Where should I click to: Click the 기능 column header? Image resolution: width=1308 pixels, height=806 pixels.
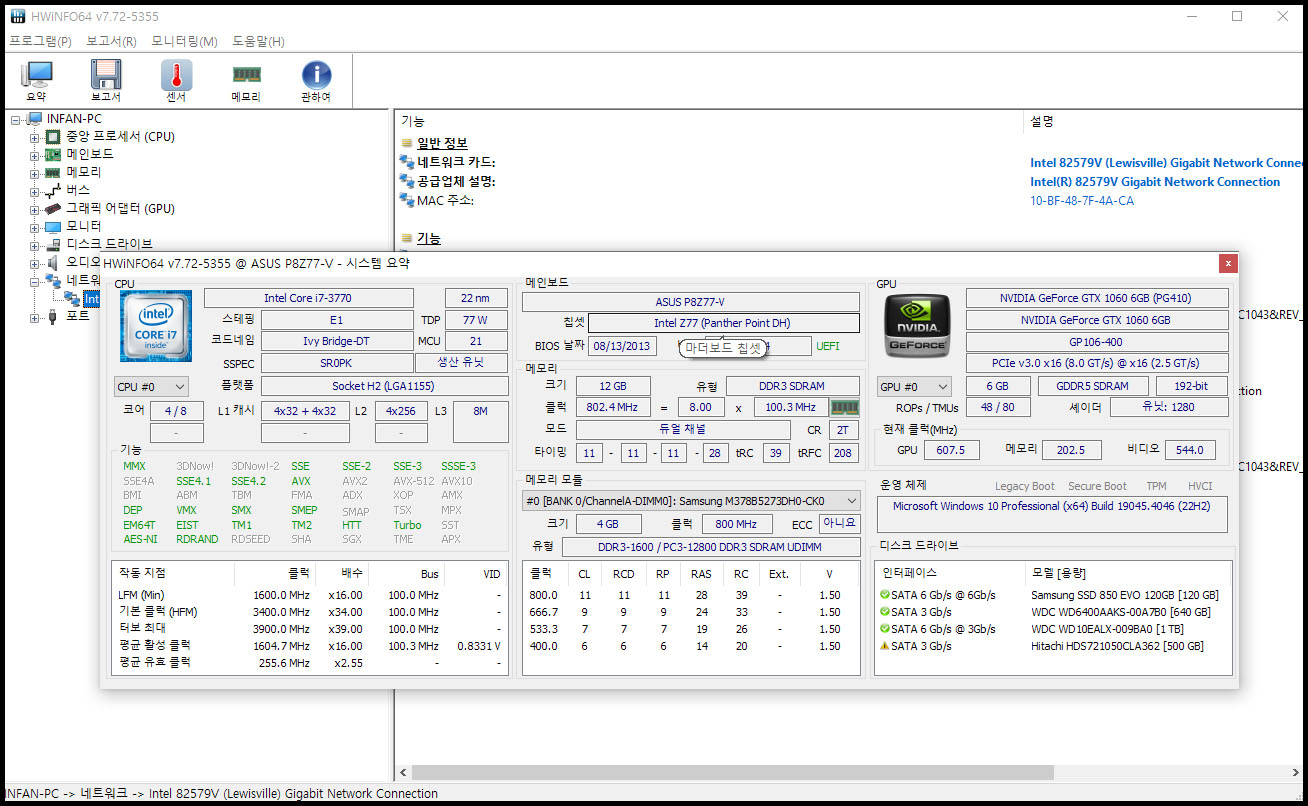tap(413, 121)
